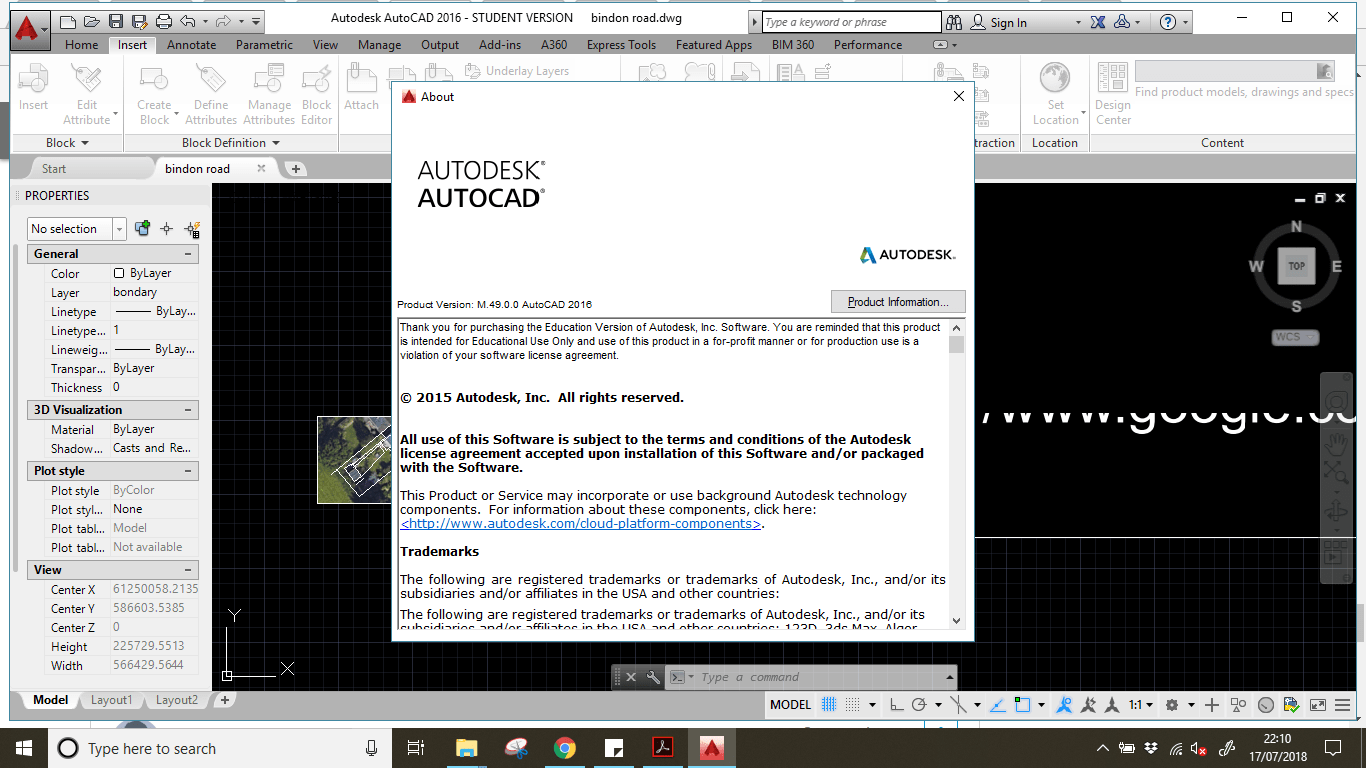Click the Open file icon in quick access toolbar

pos(91,20)
